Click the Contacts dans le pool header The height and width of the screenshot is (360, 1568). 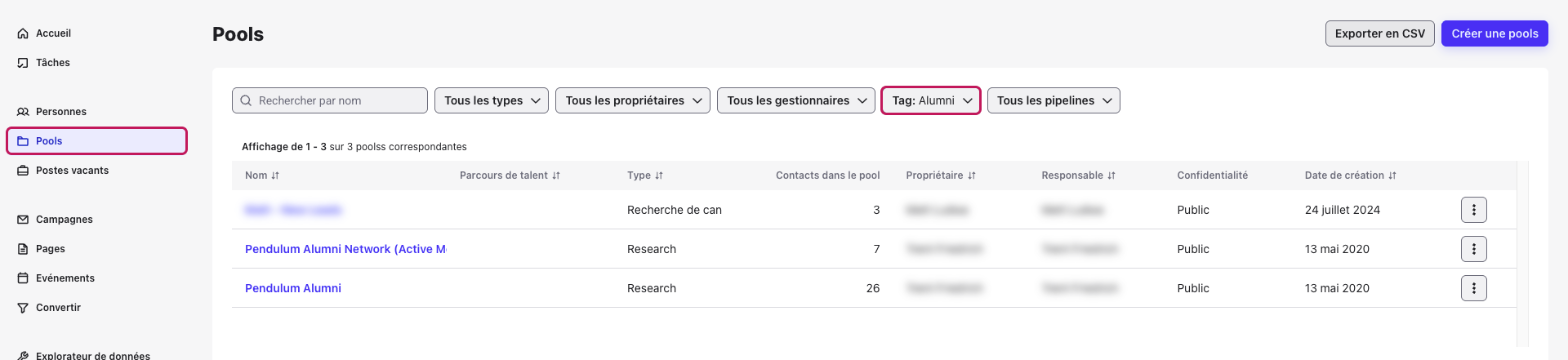(x=828, y=175)
